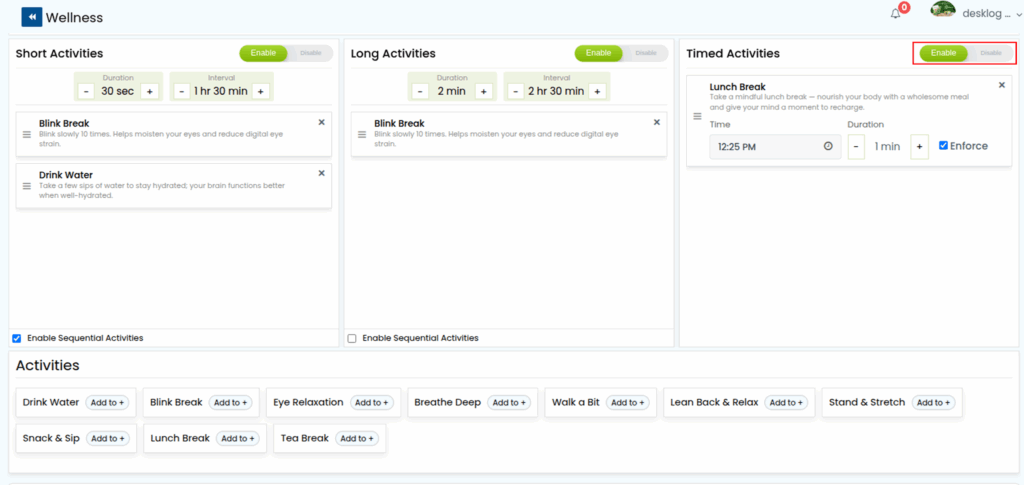Open the notifications bell icon

point(895,14)
